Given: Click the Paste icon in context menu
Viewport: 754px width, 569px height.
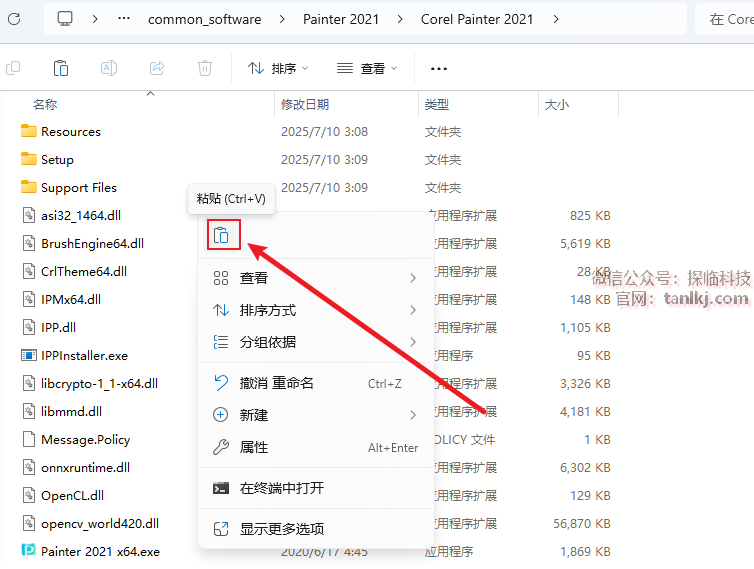Looking at the screenshot, I should [x=223, y=235].
